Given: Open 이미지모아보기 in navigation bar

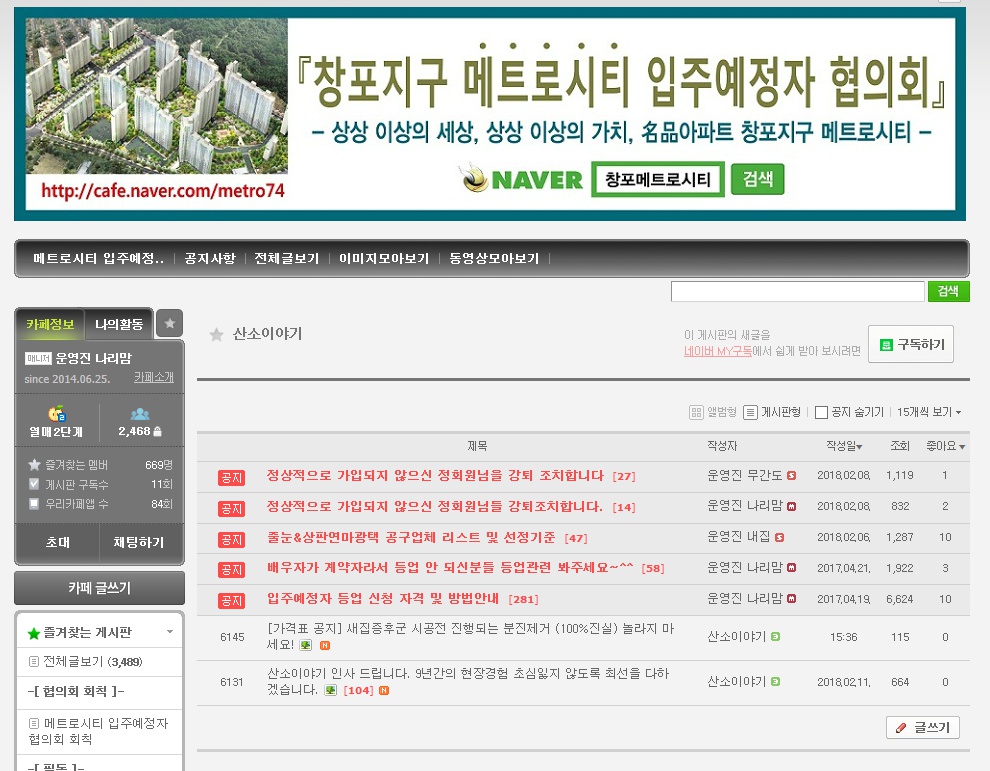Looking at the screenshot, I should point(384,258).
